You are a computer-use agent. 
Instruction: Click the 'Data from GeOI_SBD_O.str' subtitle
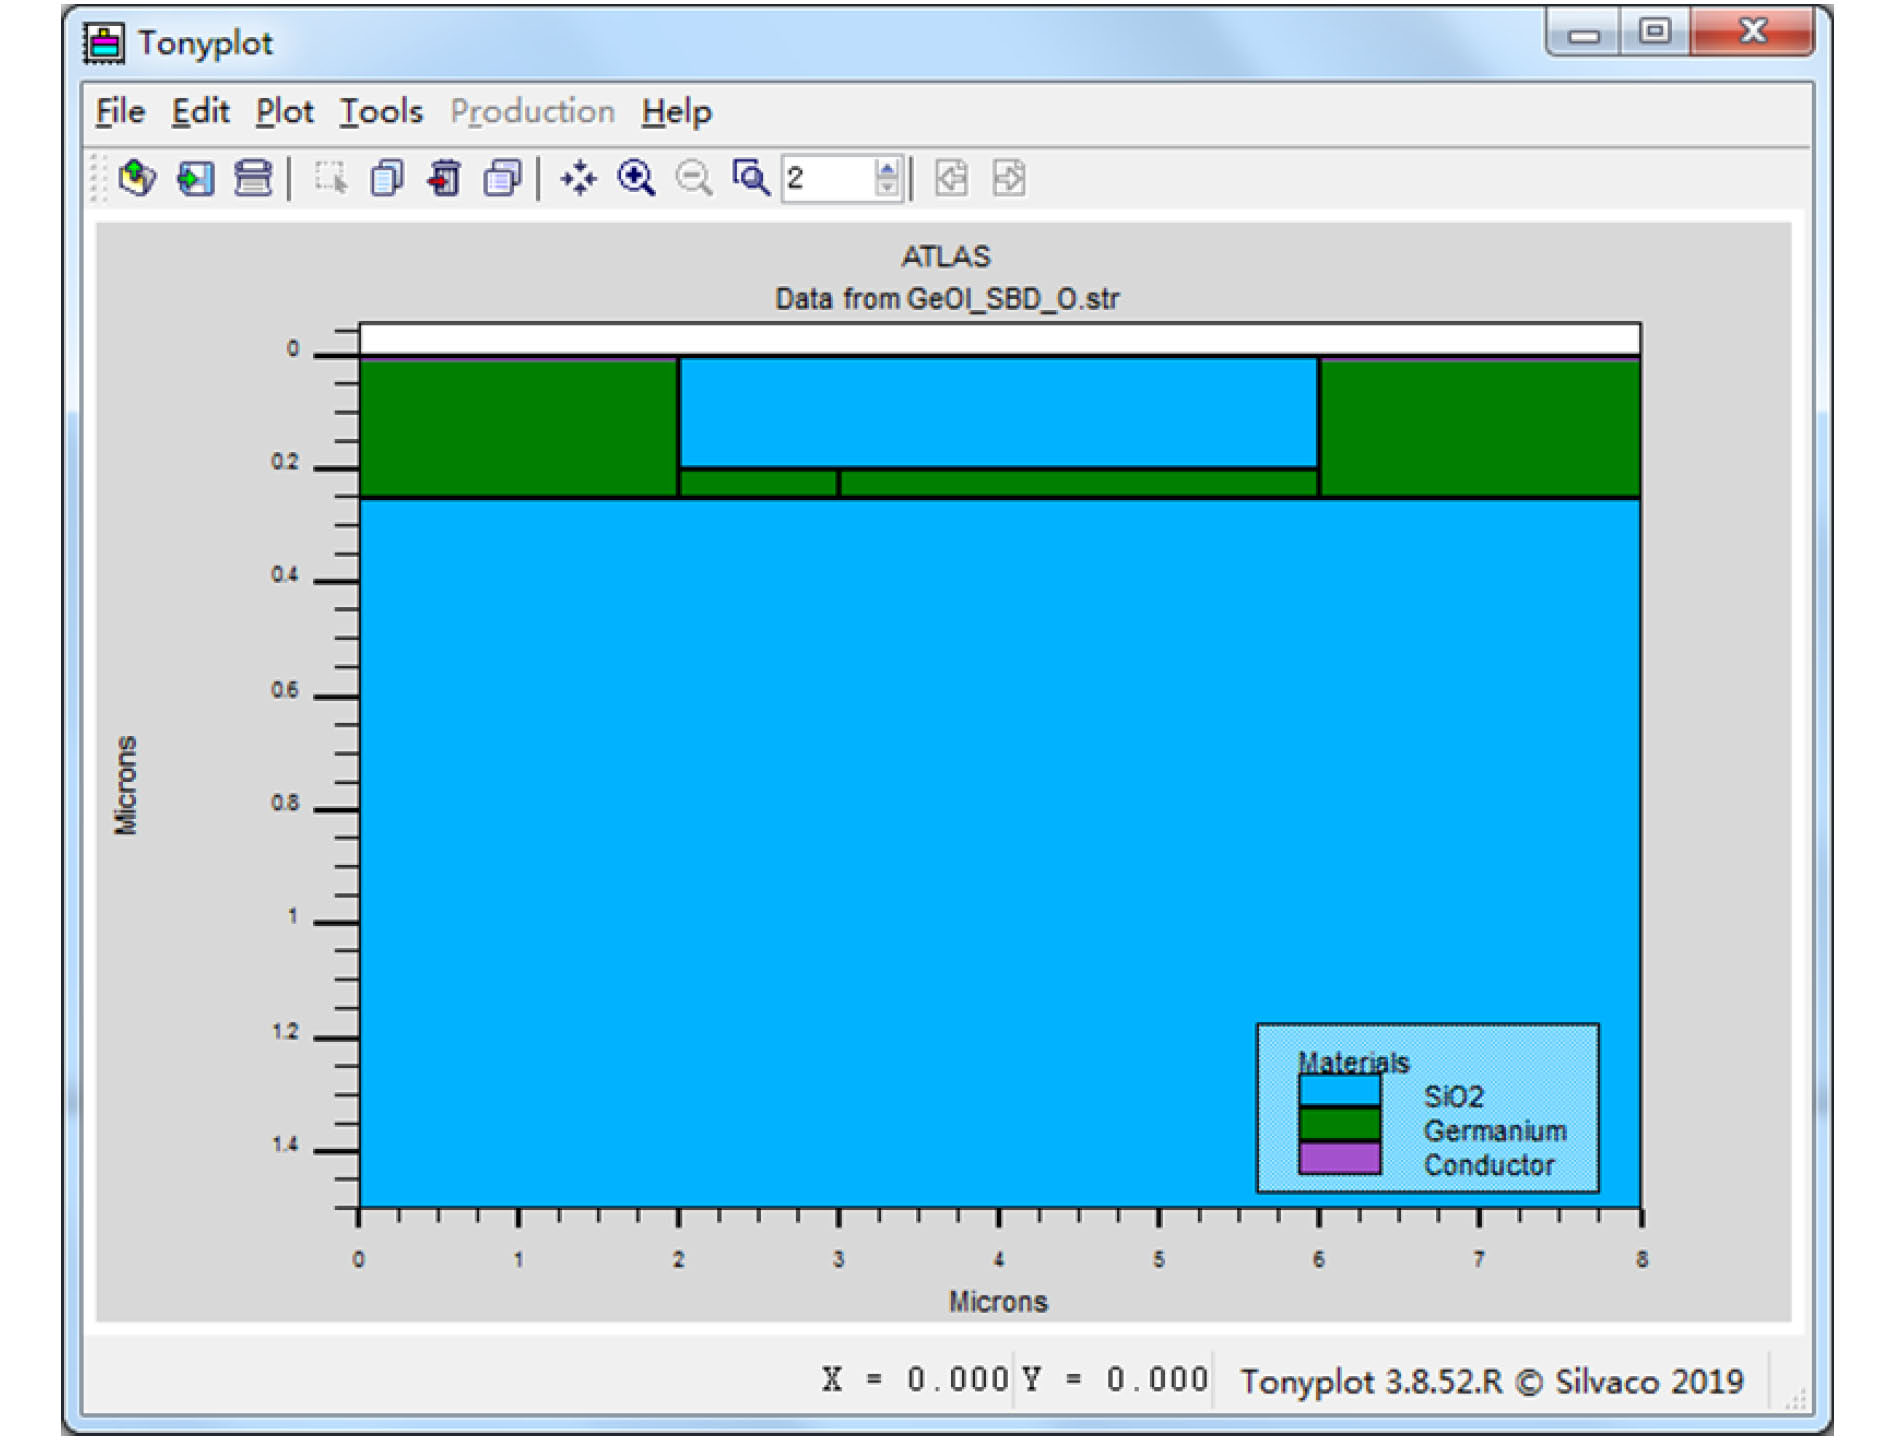(946, 298)
